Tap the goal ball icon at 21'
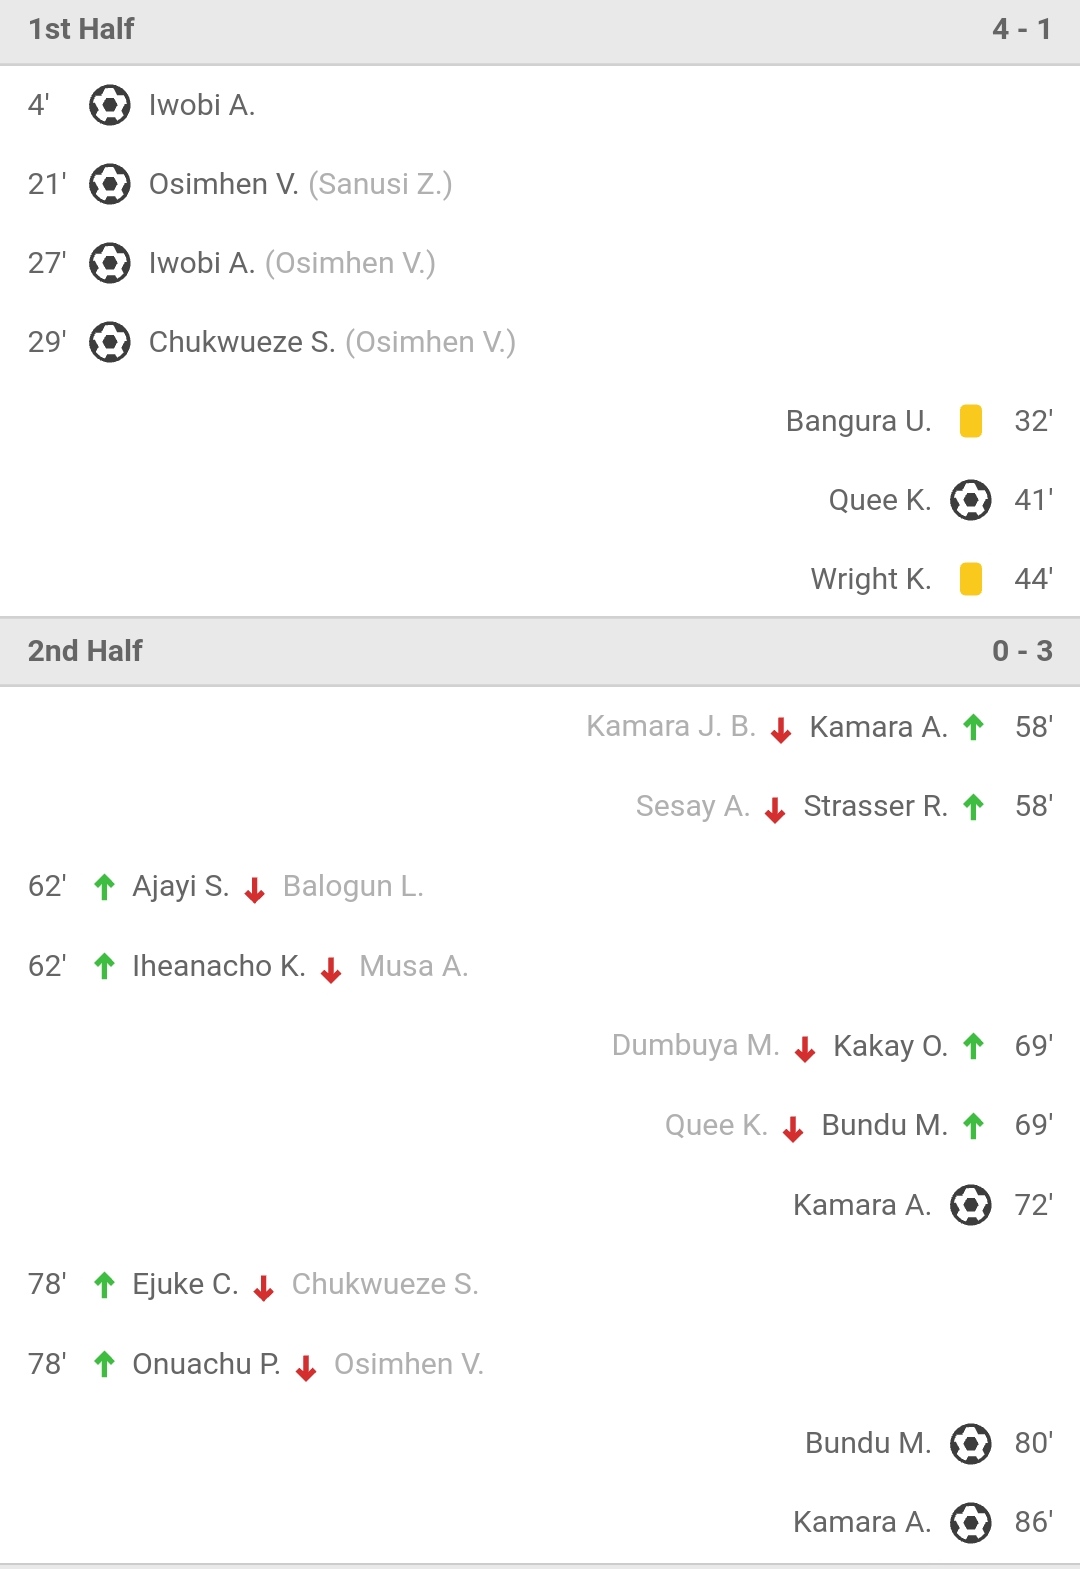The image size is (1080, 1569). 110,184
